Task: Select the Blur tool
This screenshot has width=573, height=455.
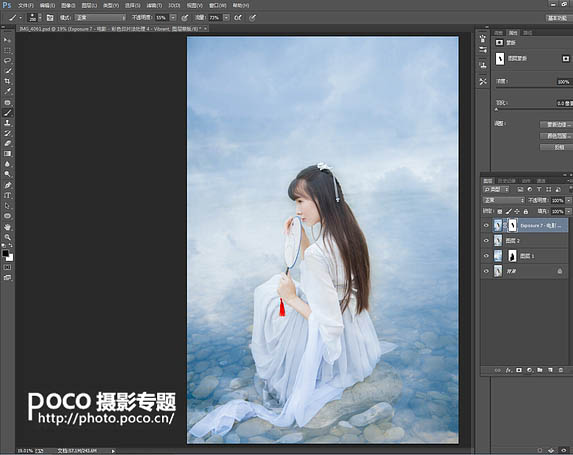Action: pos(7,164)
